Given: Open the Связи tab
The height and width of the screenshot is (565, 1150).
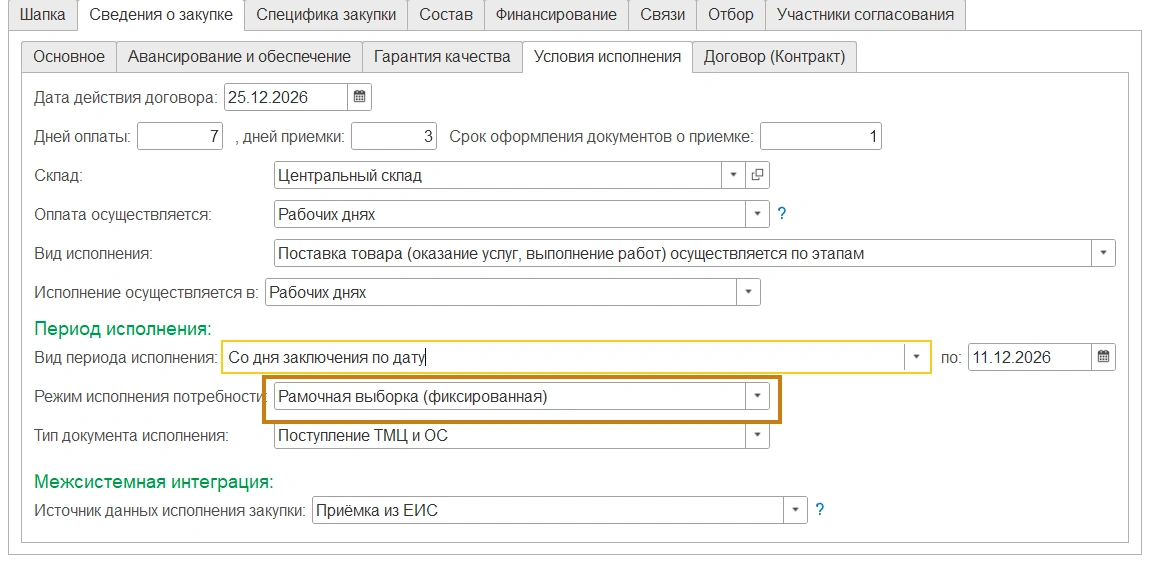Looking at the screenshot, I should pyautogui.click(x=662, y=15).
